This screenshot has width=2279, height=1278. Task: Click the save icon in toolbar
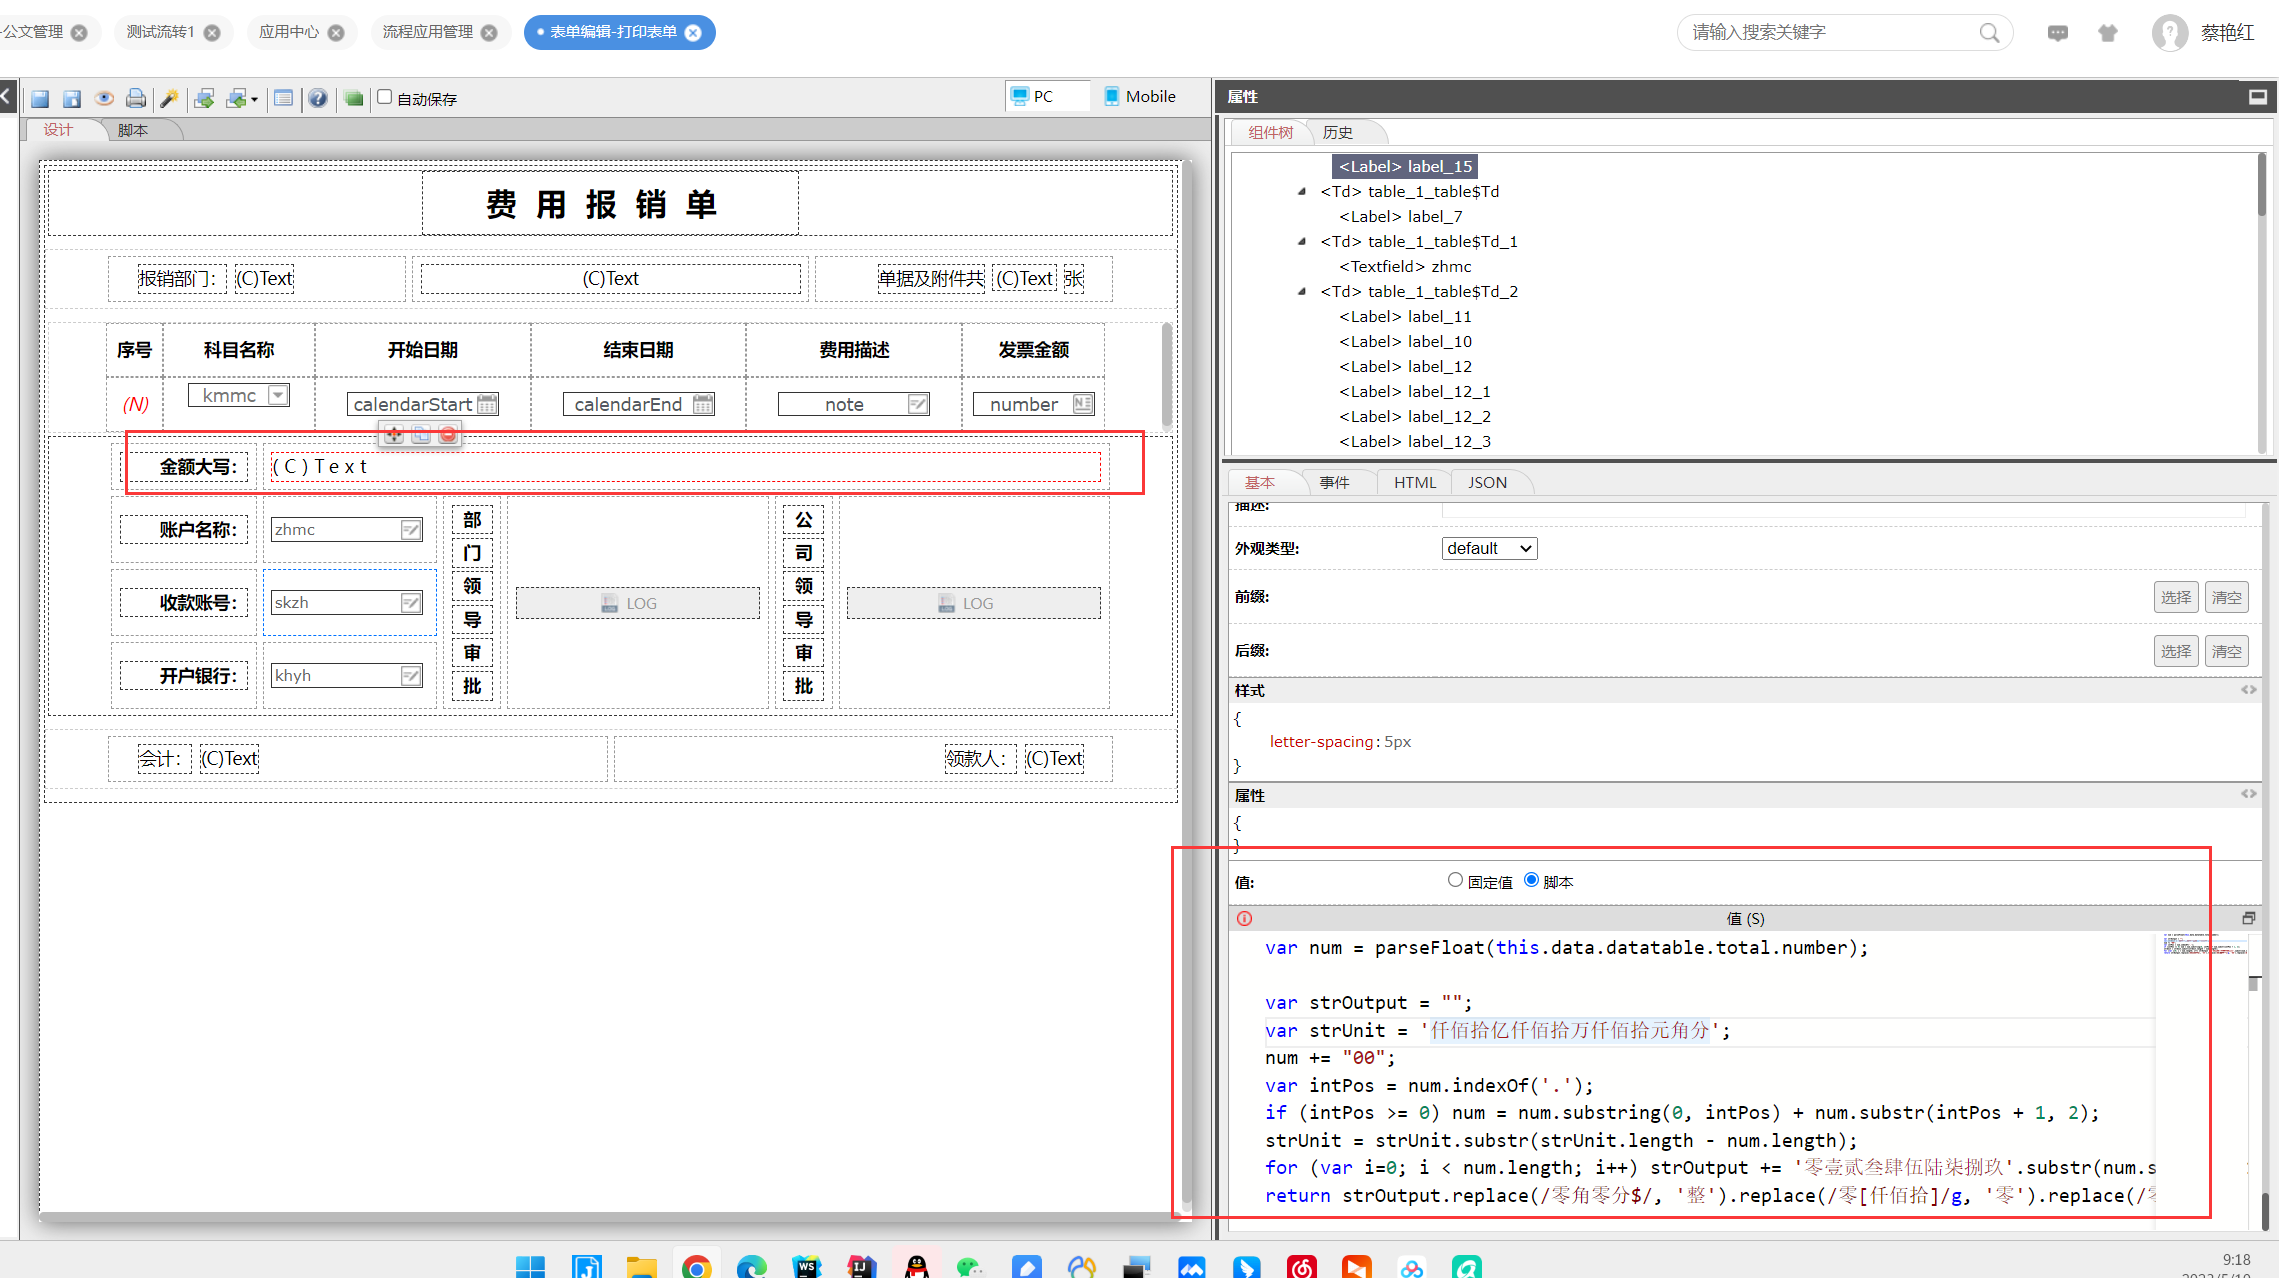pos(40,98)
